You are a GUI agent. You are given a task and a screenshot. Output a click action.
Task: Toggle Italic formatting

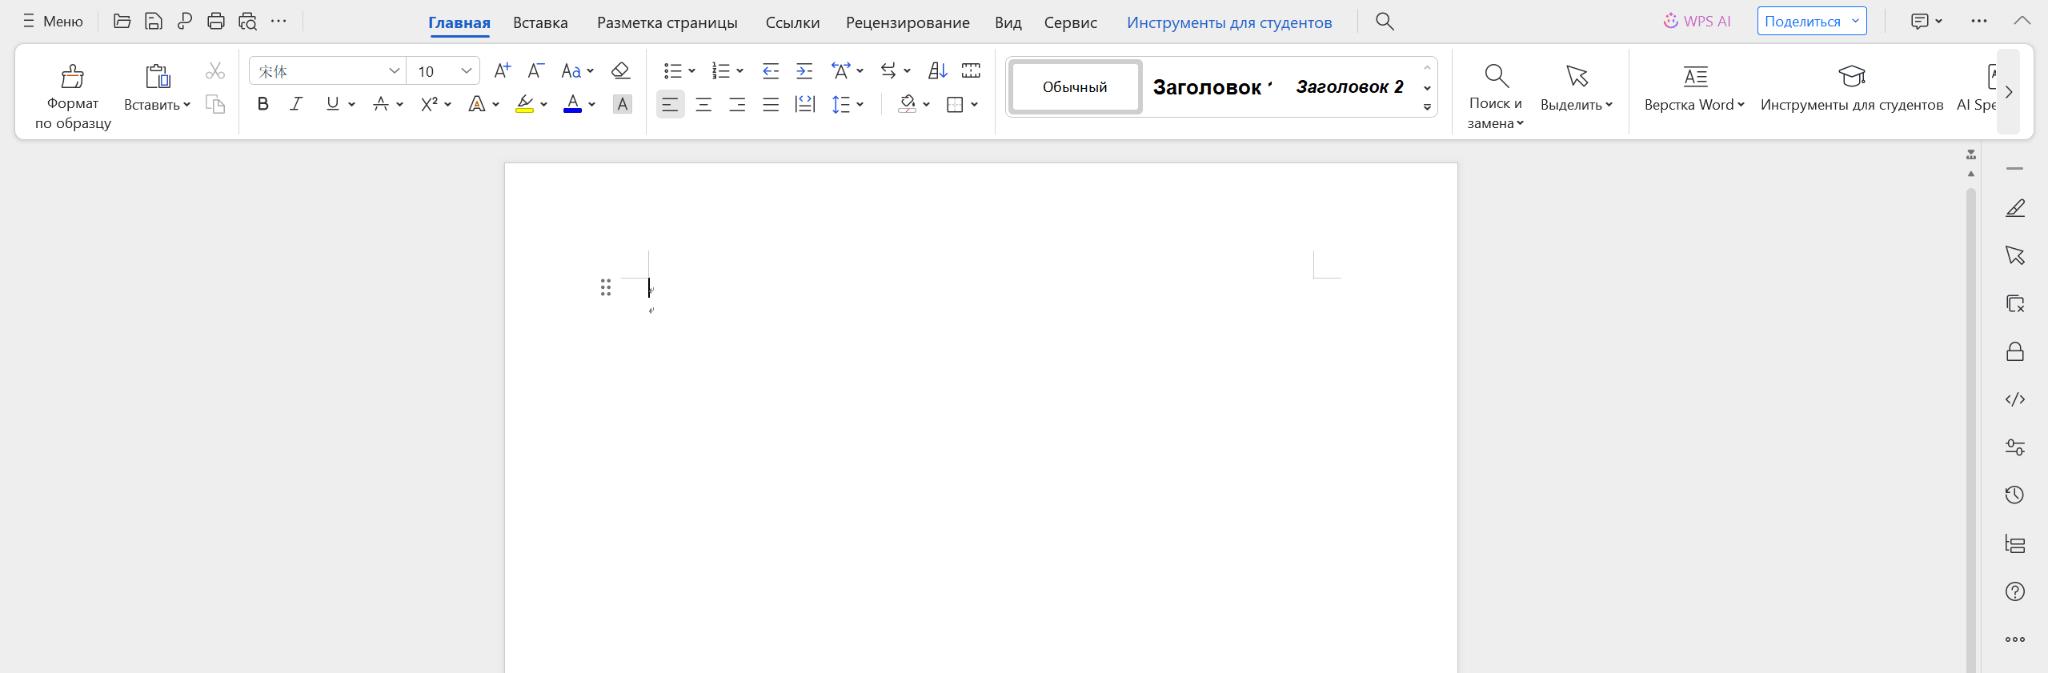coord(296,104)
